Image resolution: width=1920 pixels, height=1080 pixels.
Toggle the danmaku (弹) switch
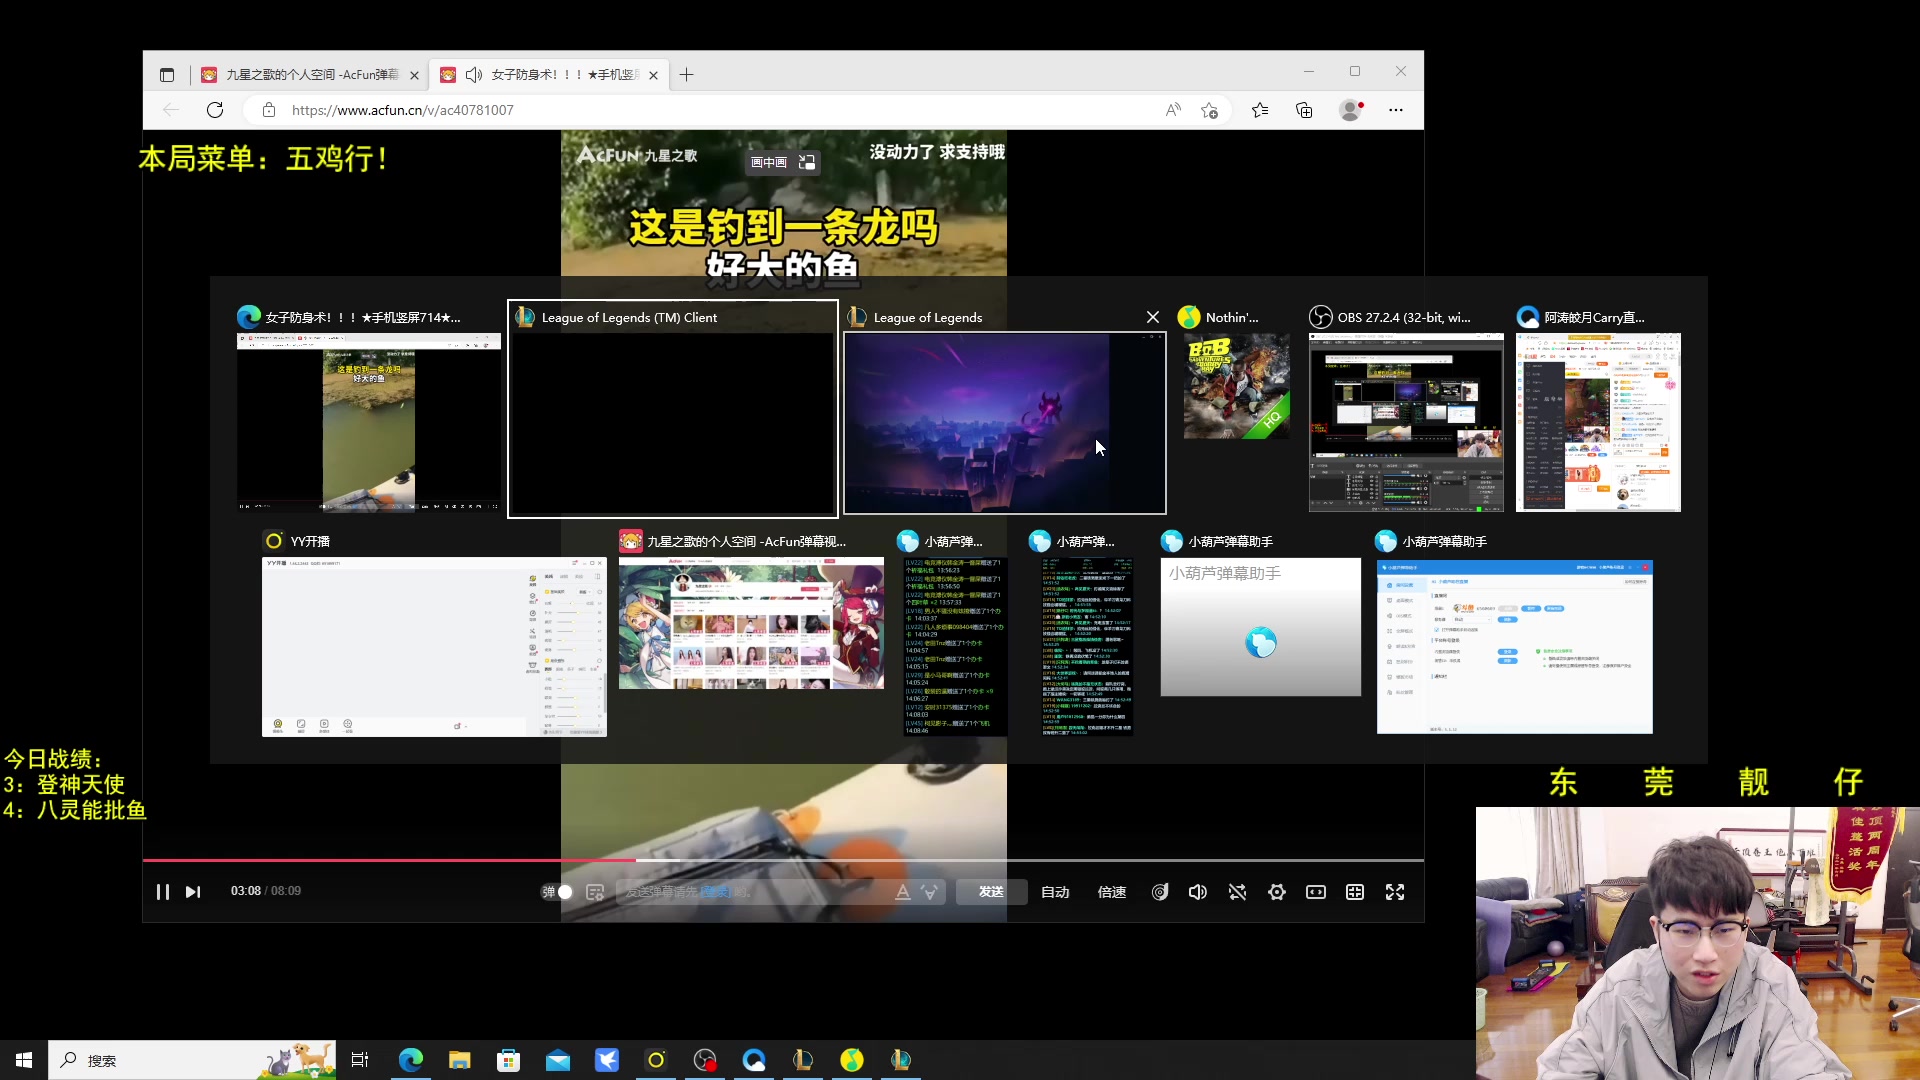coord(557,892)
